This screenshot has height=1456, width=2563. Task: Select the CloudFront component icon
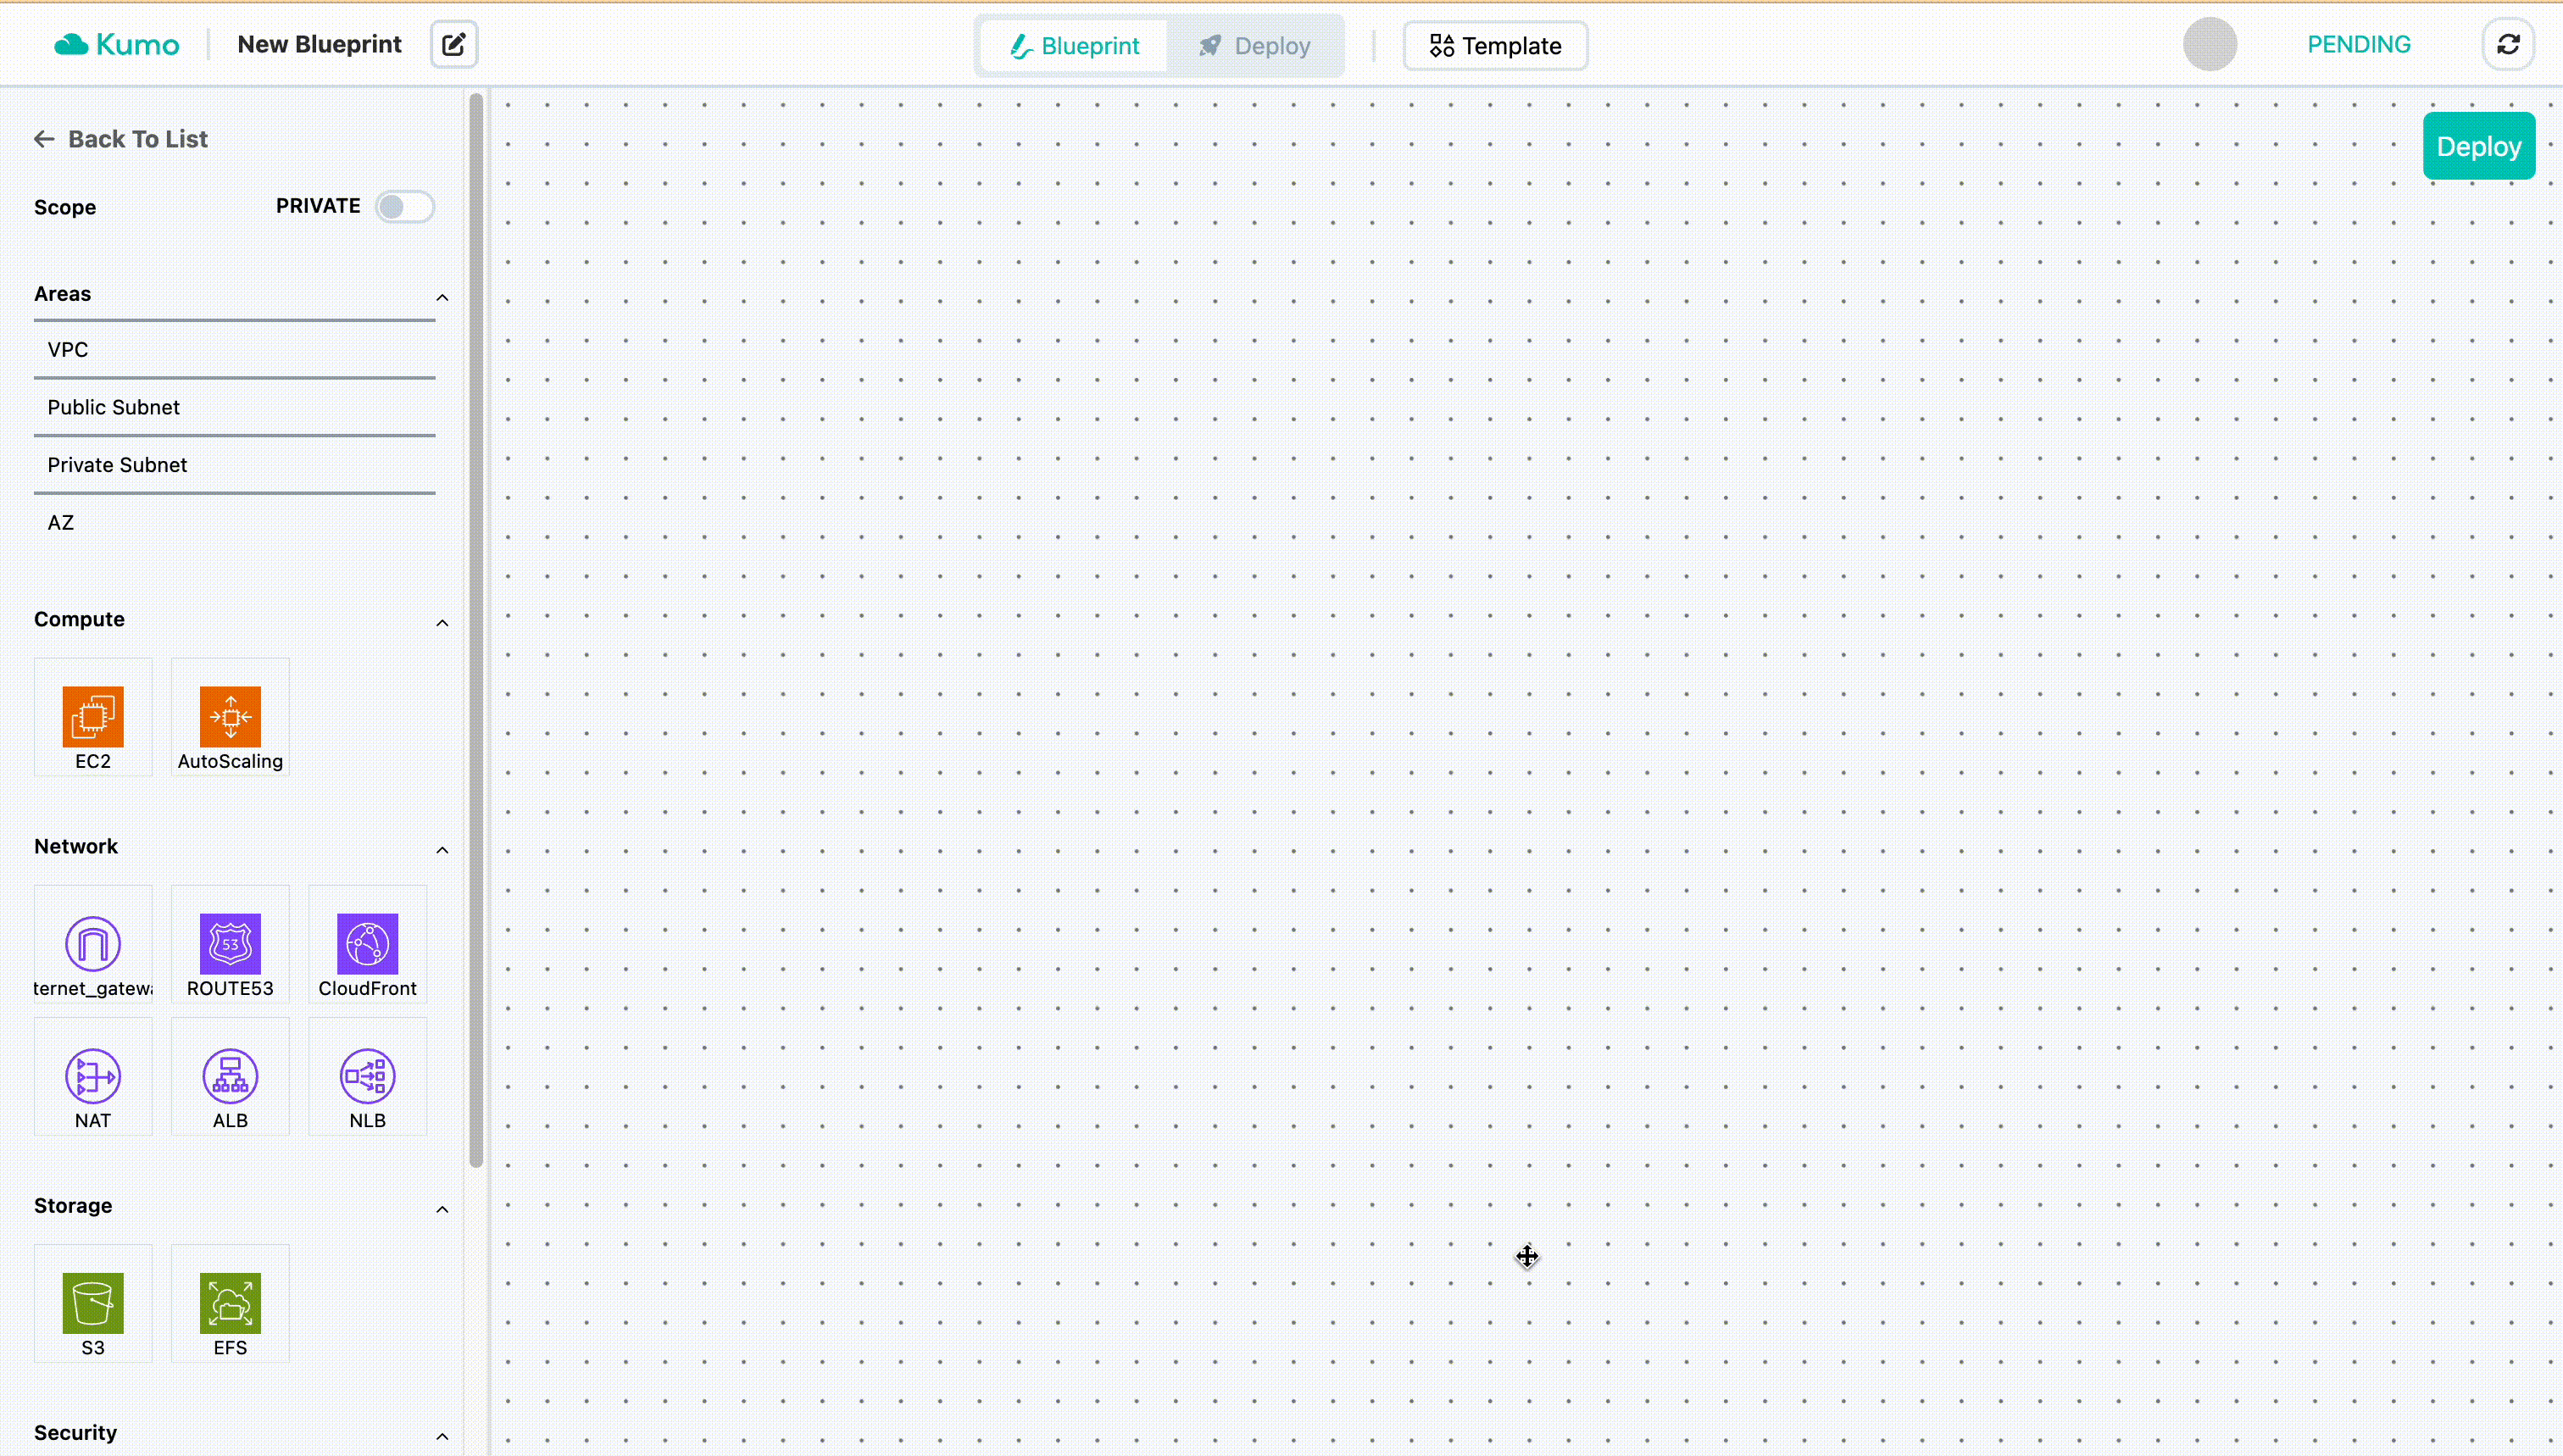click(367, 943)
